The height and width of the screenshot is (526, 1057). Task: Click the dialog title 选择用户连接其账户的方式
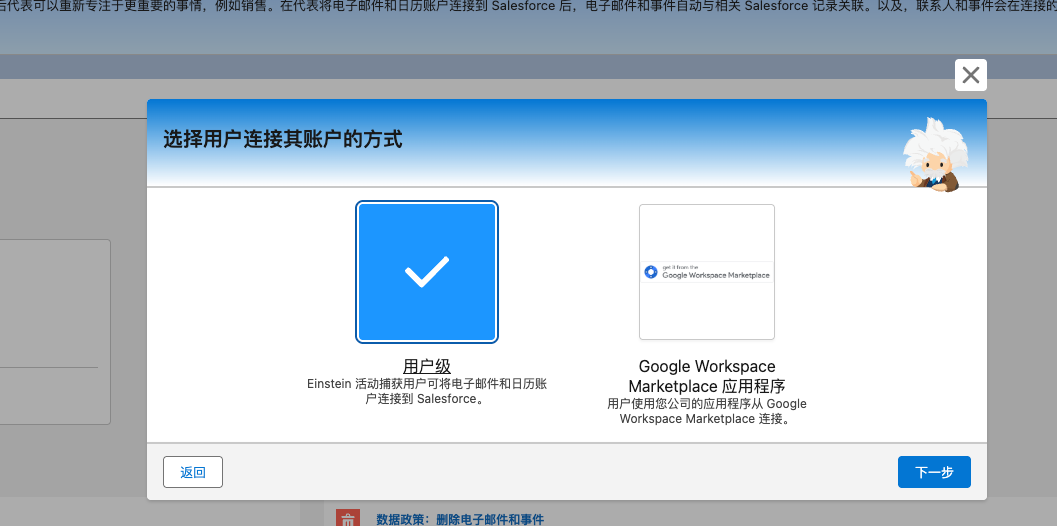point(282,140)
